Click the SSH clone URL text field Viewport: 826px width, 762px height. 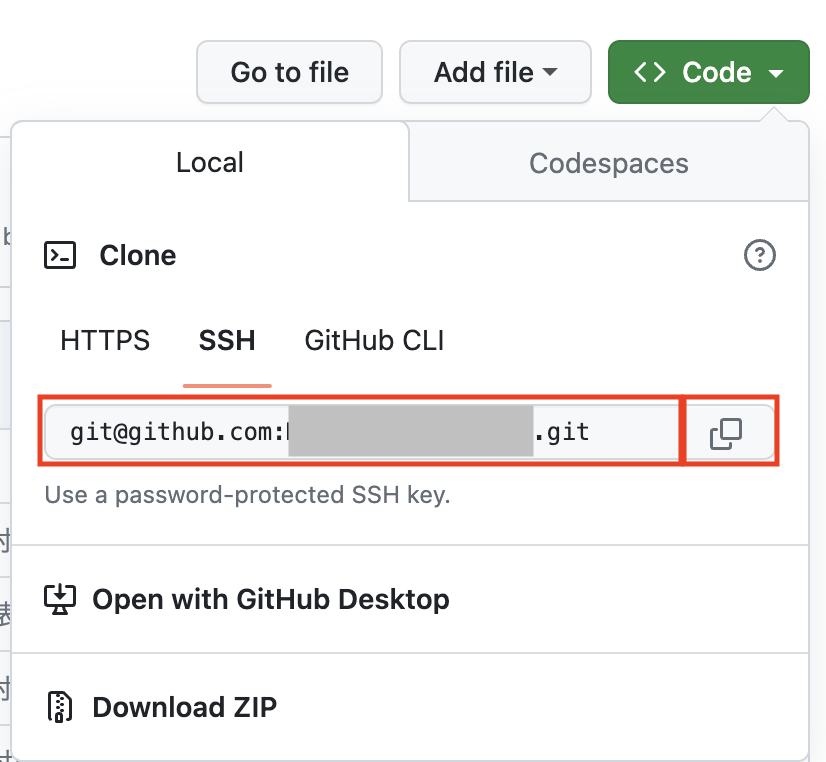pos(360,432)
